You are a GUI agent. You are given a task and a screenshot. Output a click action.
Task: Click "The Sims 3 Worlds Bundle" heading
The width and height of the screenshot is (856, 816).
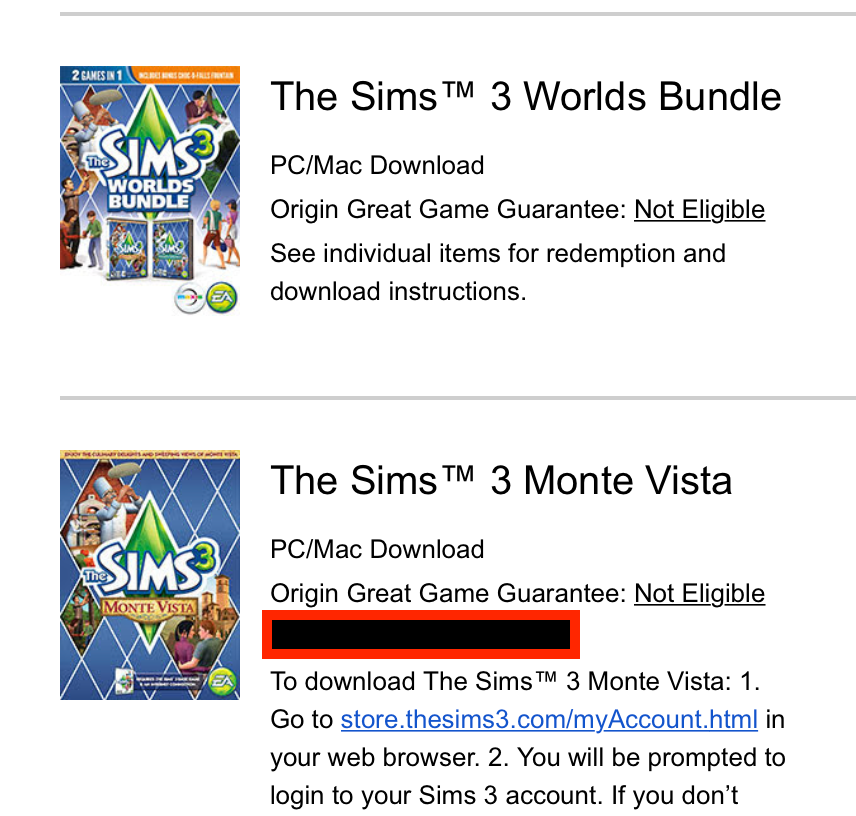tap(526, 97)
